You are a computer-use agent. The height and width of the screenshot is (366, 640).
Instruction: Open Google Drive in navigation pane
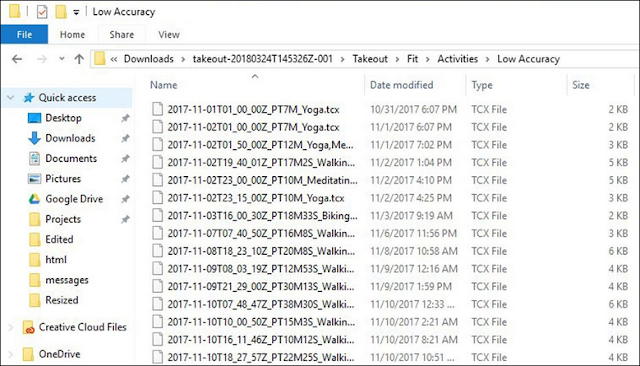(x=74, y=199)
